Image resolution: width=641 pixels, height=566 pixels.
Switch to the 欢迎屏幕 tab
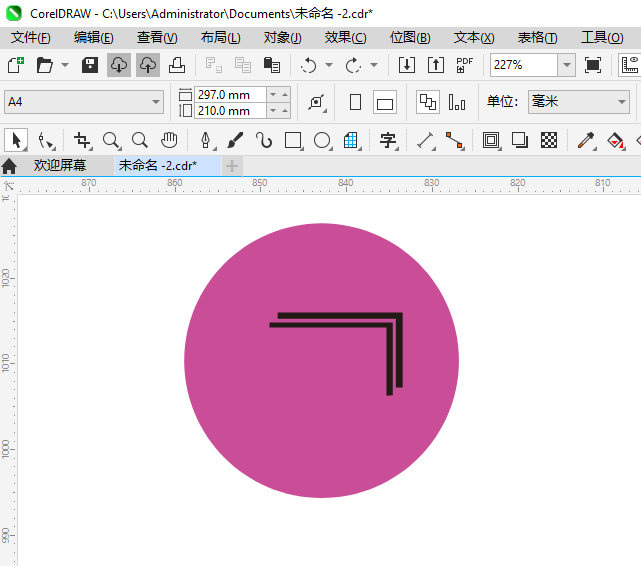click(60, 166)
